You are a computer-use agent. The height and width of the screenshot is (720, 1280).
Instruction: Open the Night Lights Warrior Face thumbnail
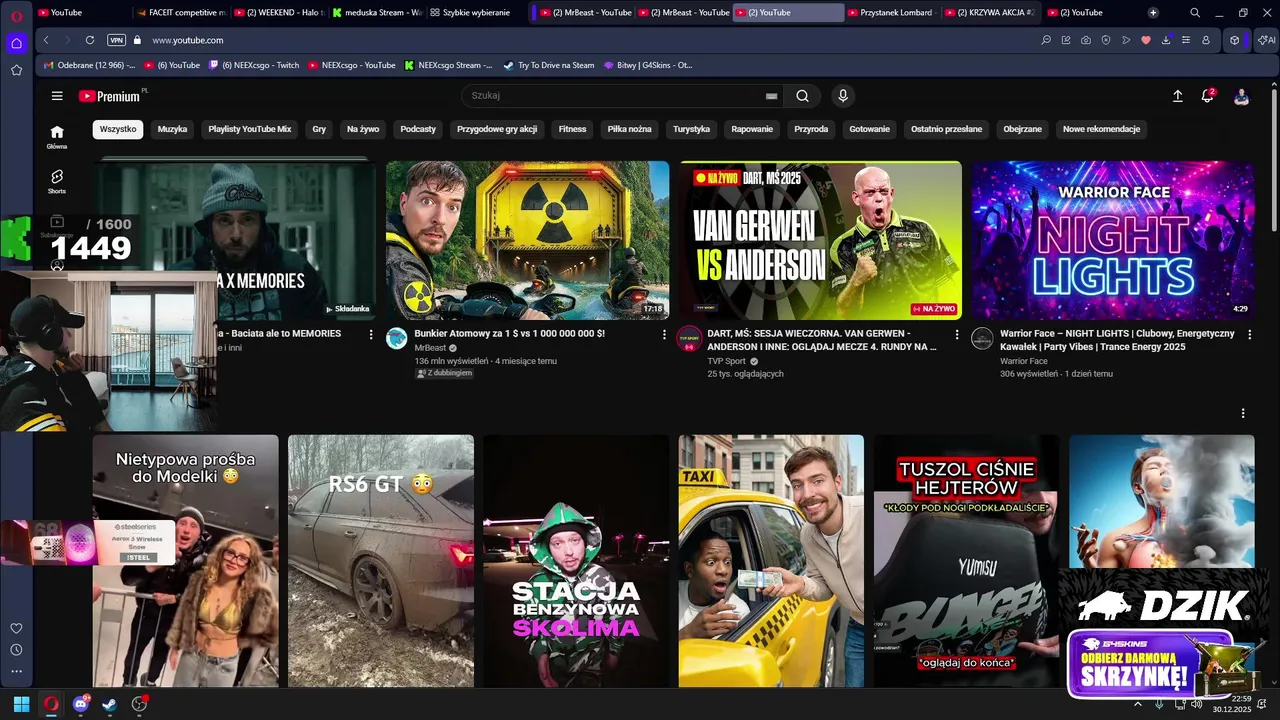tap(1113, 240)
